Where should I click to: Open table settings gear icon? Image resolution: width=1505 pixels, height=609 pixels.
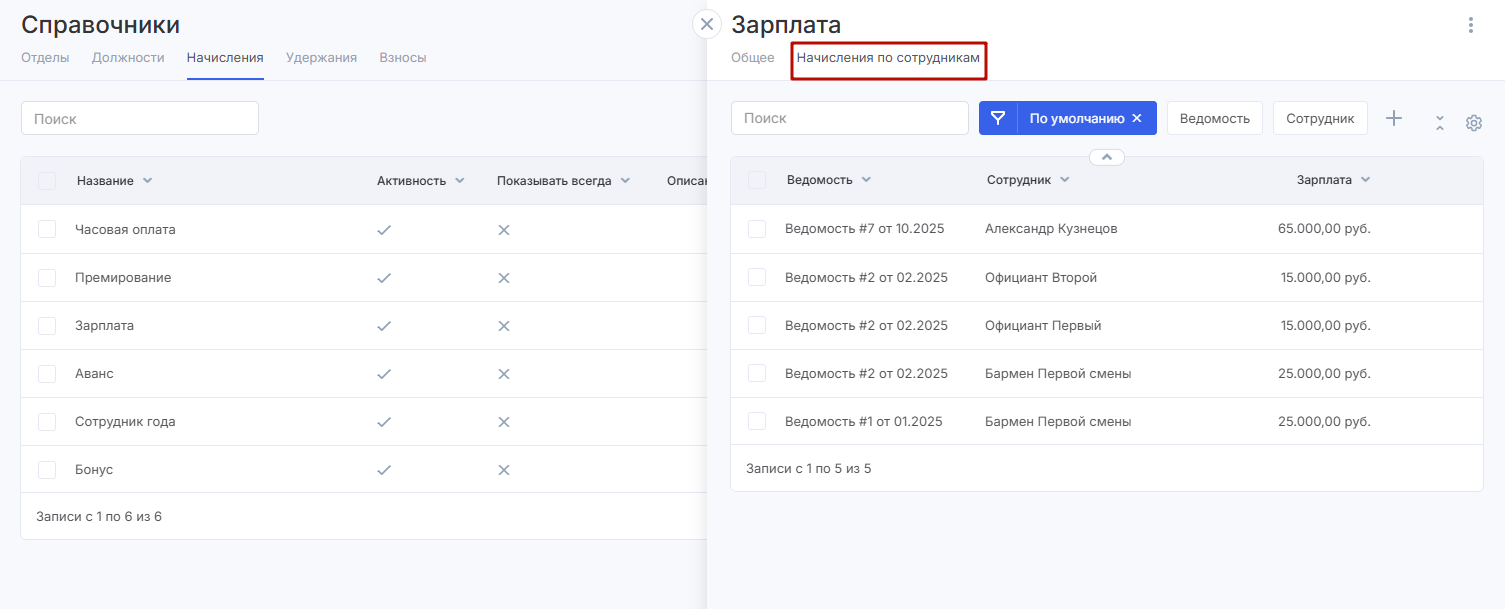[1473, 123]
